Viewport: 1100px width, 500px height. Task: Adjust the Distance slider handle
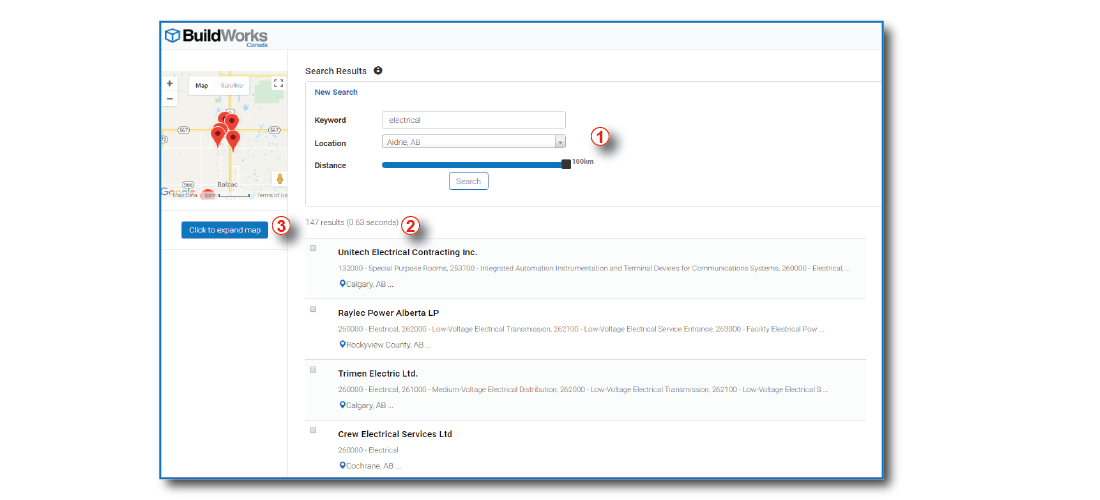[566, 164]
